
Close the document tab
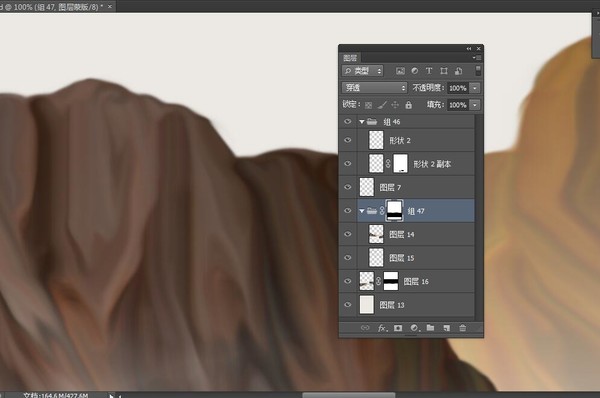pyautogui.click(x=110, y=7)
